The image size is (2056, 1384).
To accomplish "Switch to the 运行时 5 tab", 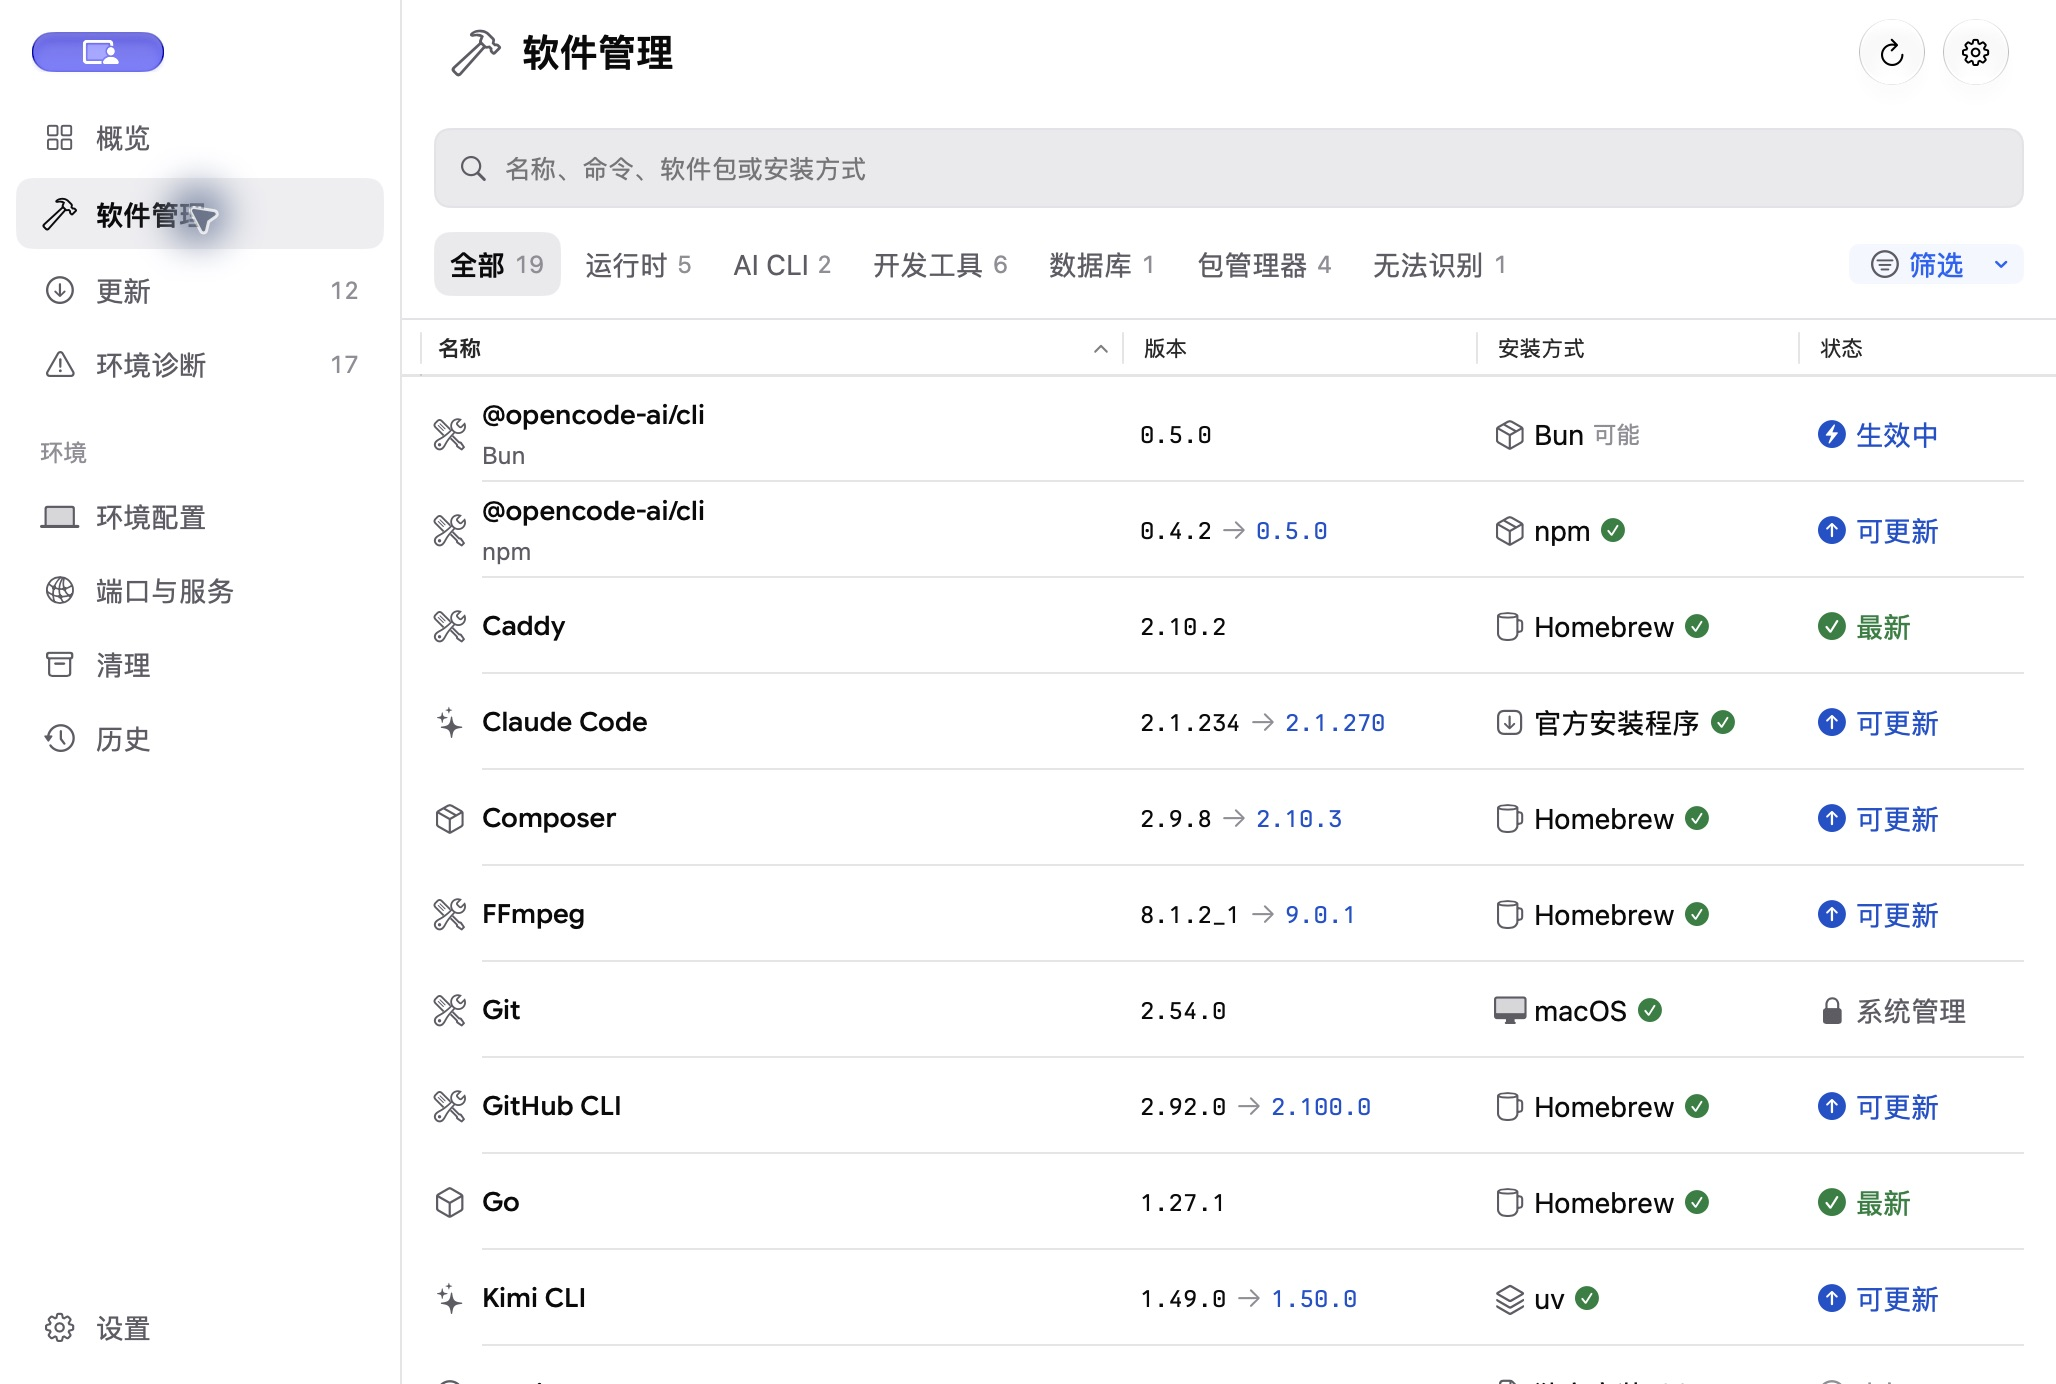I will pos(638,264).
